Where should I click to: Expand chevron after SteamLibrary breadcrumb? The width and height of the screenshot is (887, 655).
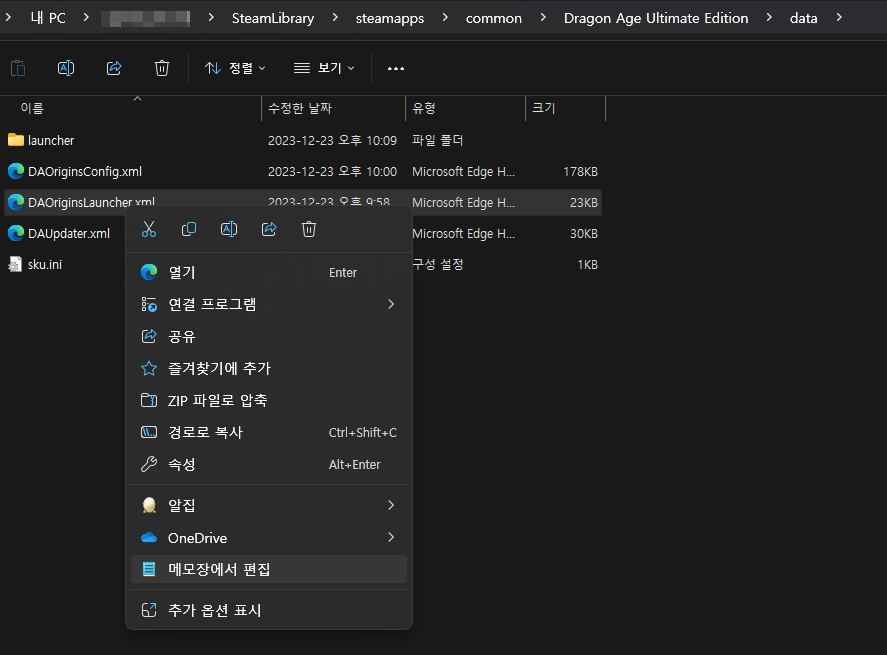point(335,18)
